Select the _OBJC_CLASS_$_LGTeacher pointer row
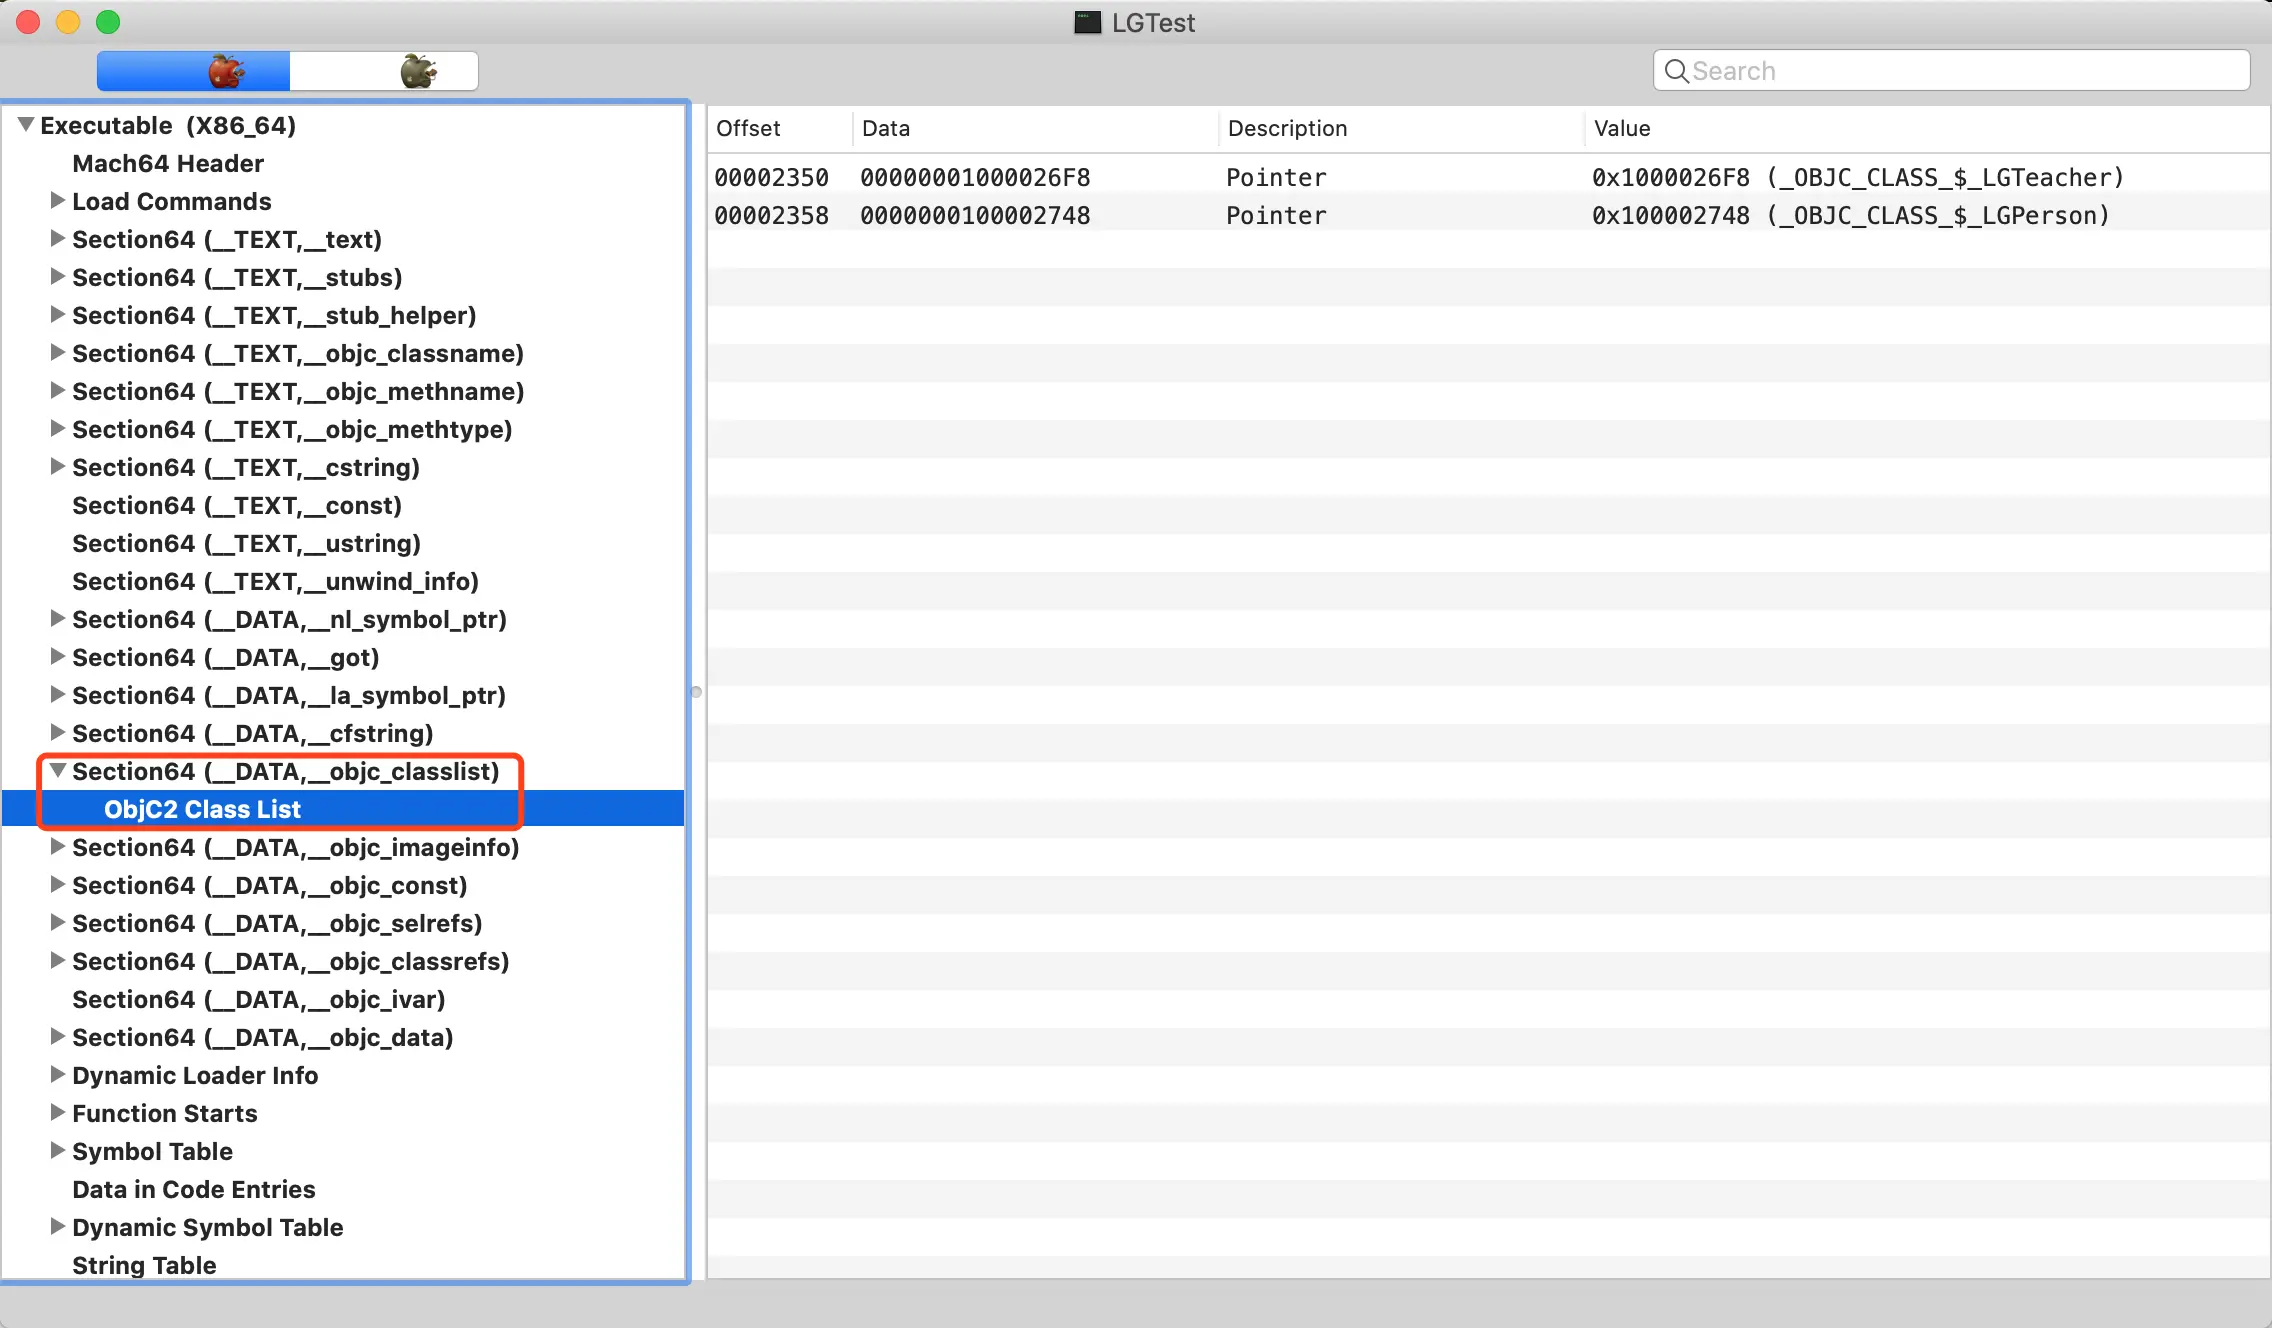 [1400, 177]
